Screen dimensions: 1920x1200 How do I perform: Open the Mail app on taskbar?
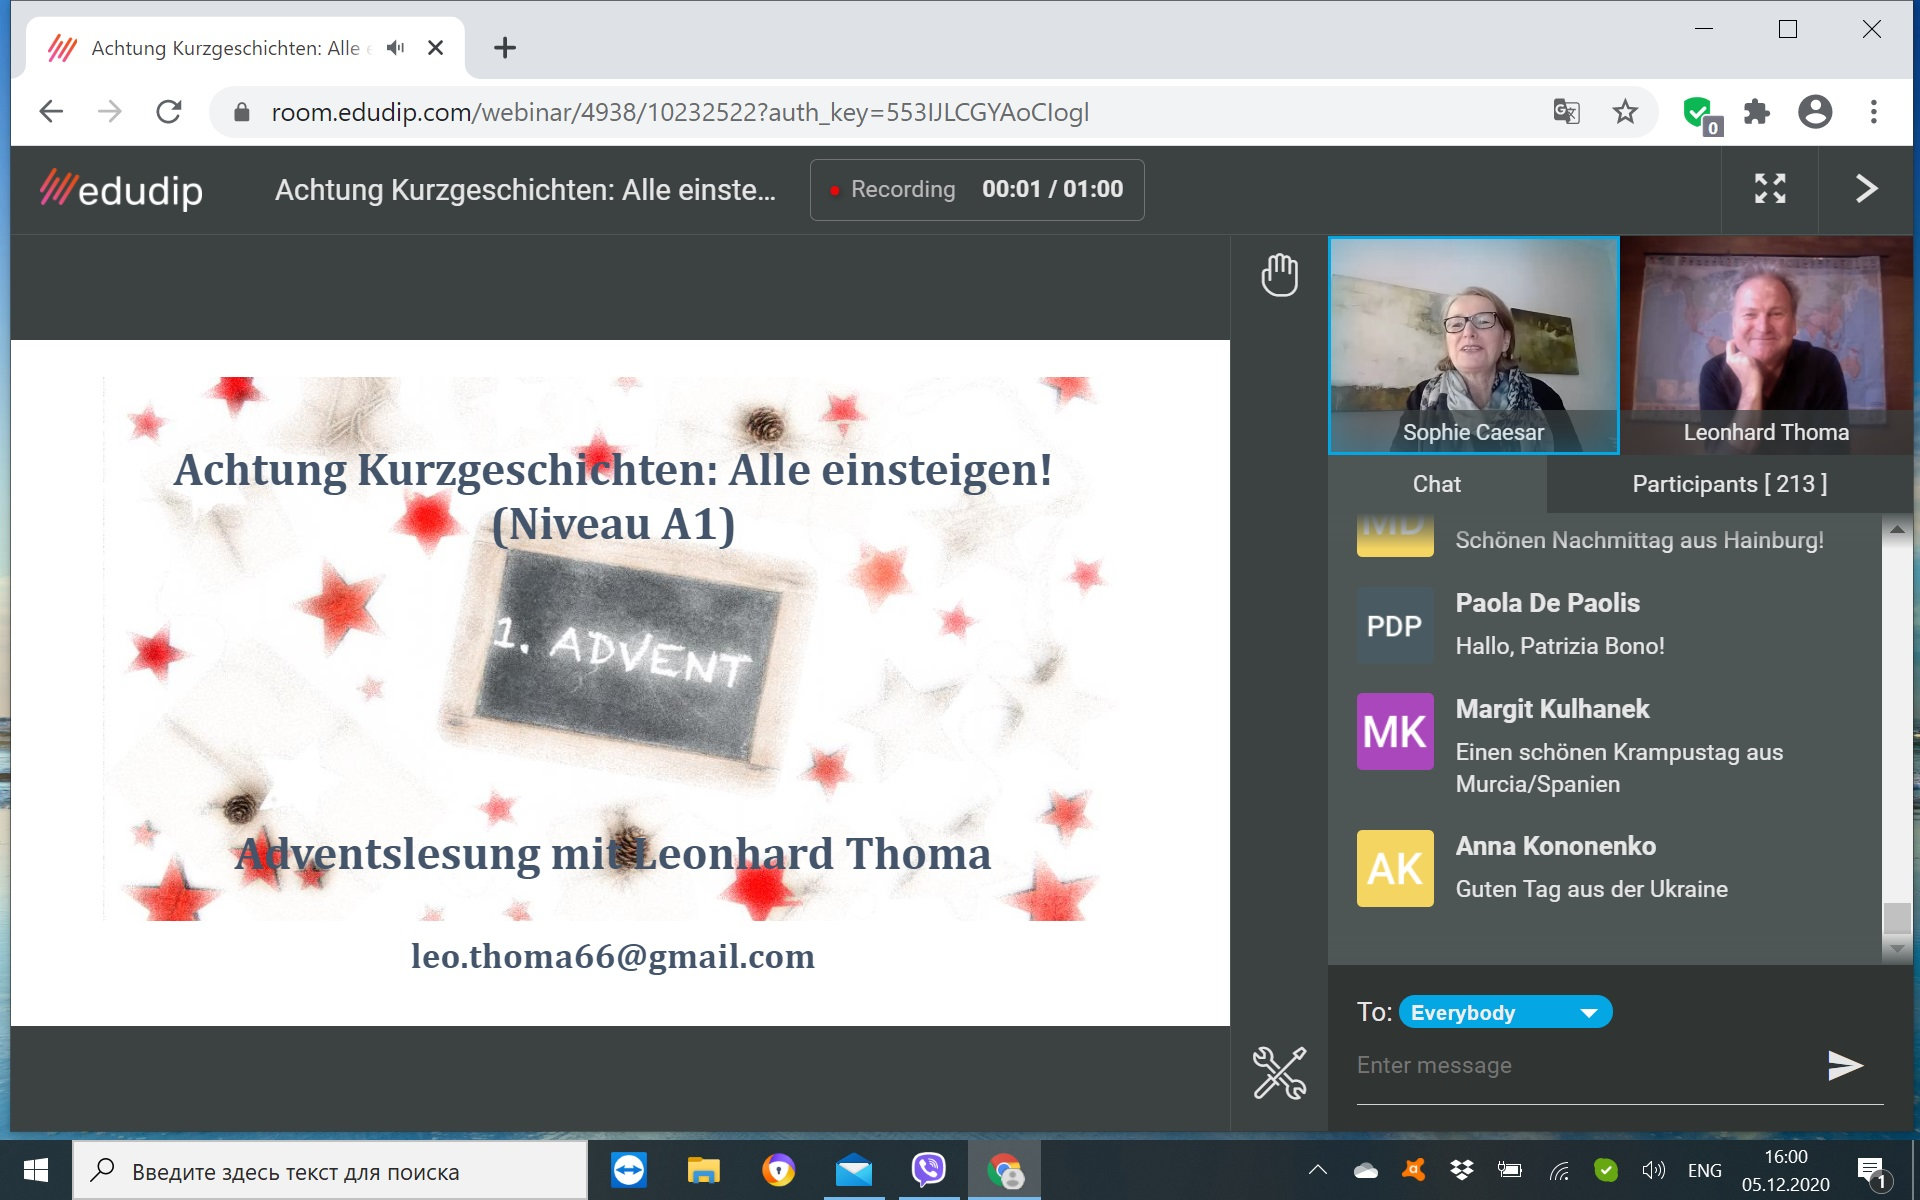pos(854,1170)
